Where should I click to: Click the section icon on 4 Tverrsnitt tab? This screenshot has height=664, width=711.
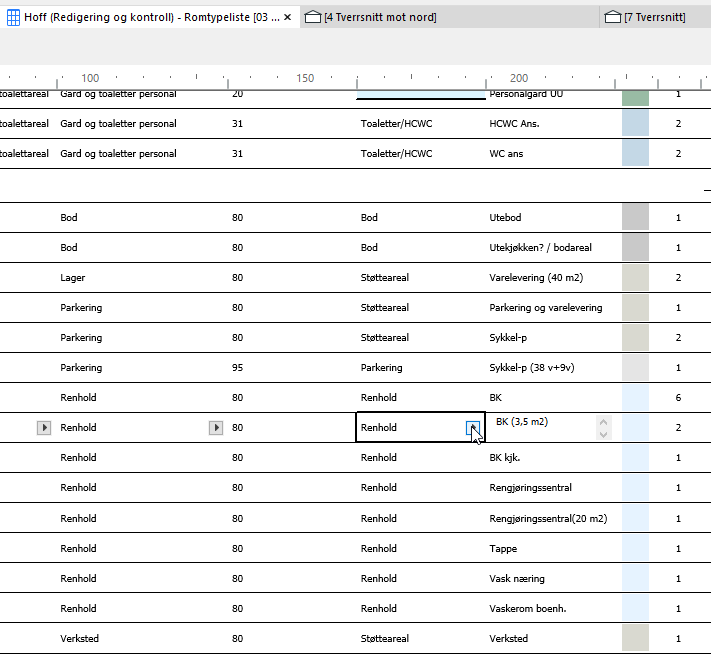point(312,17)
